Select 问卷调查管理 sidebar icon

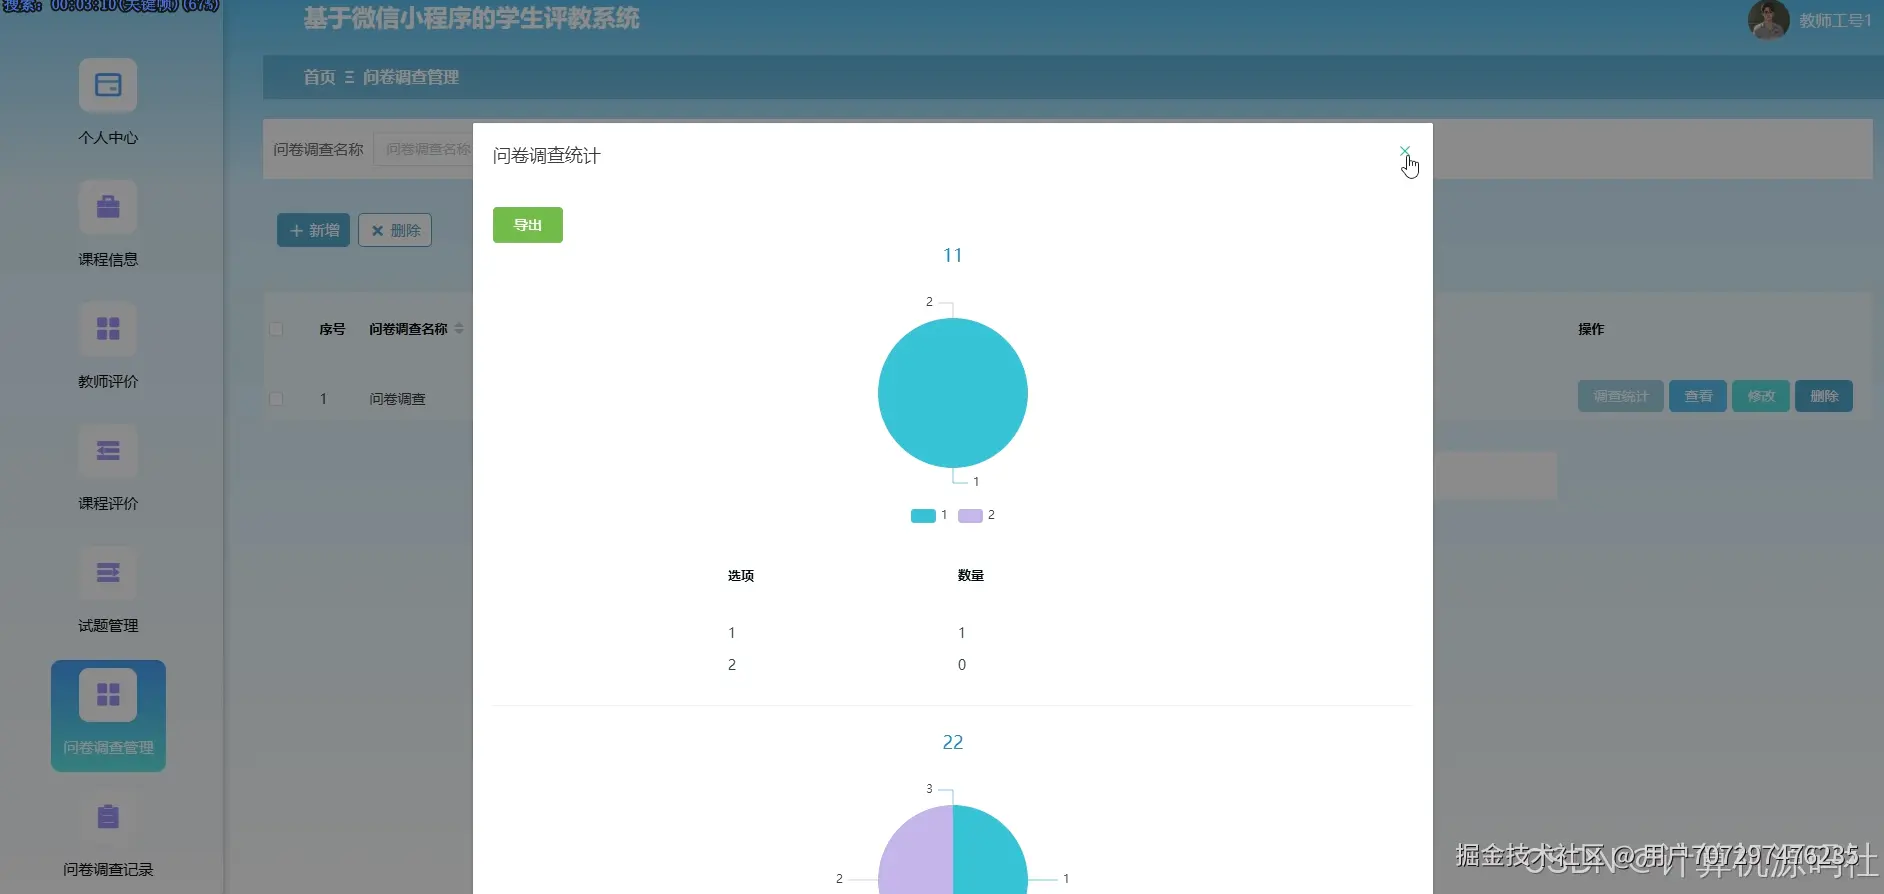coord(108,694)
